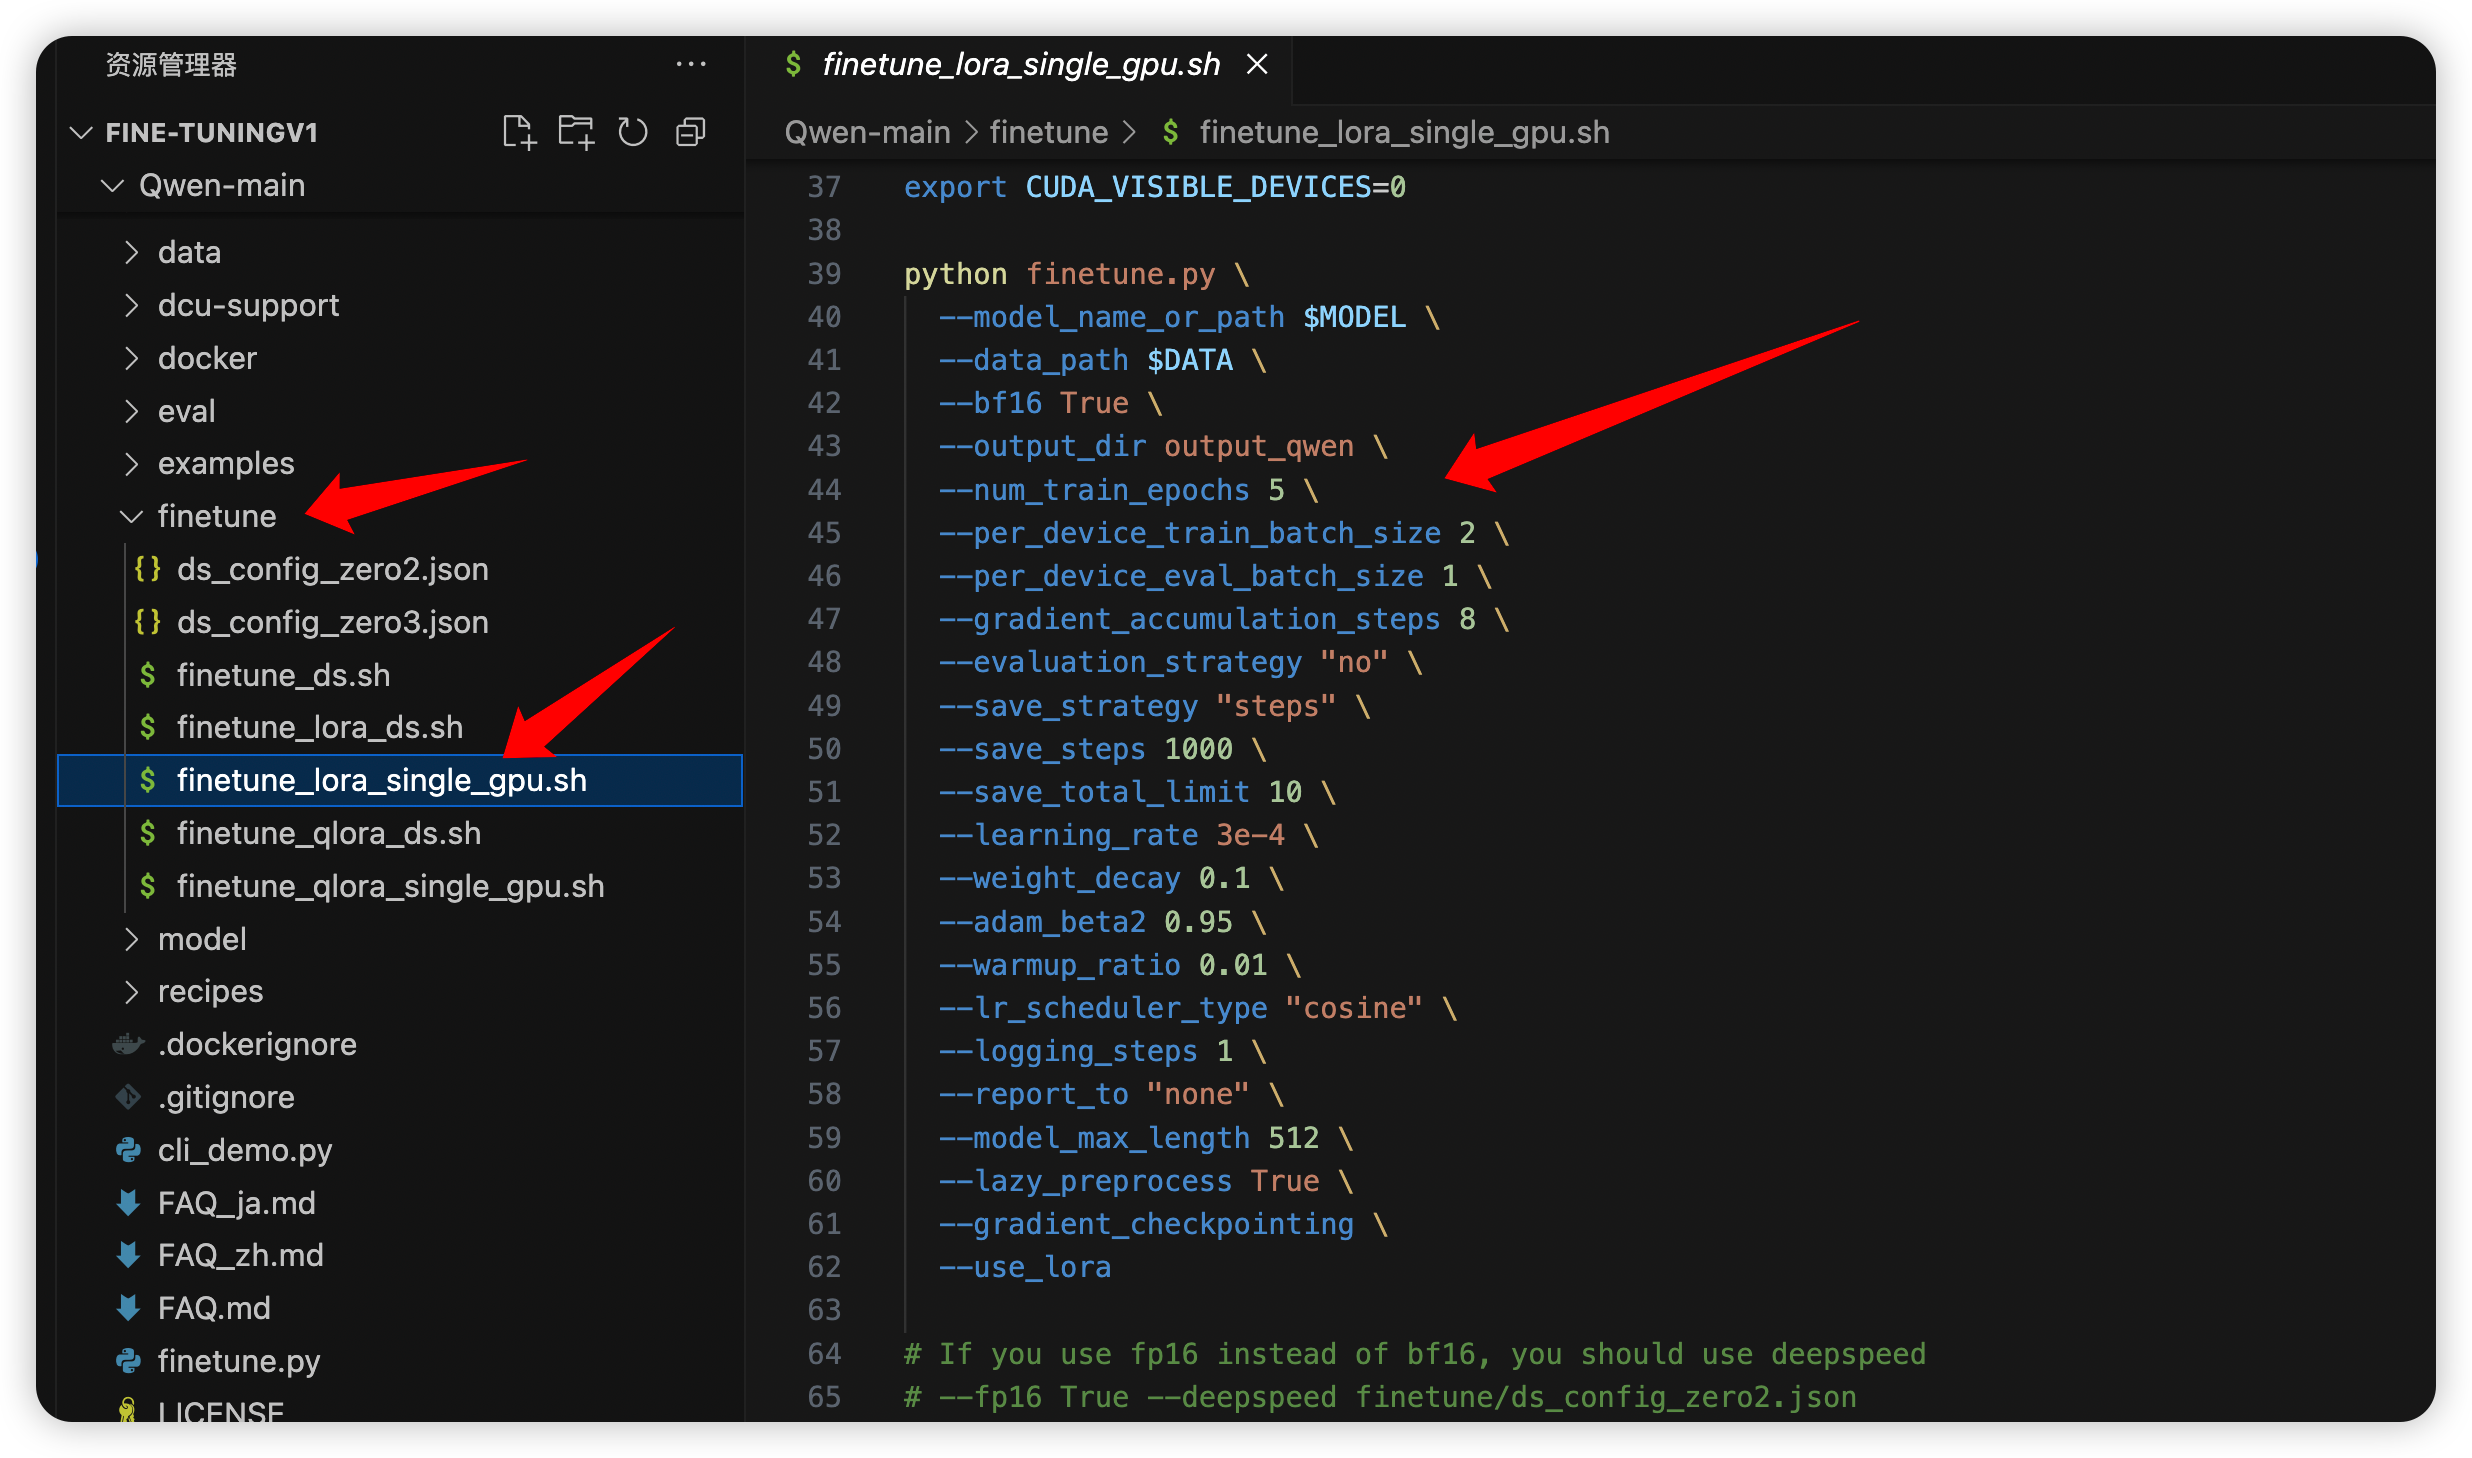Click line number 44 in gutter
The width and height of the screenshot is (2472, 1458).
tap(824, 490)
